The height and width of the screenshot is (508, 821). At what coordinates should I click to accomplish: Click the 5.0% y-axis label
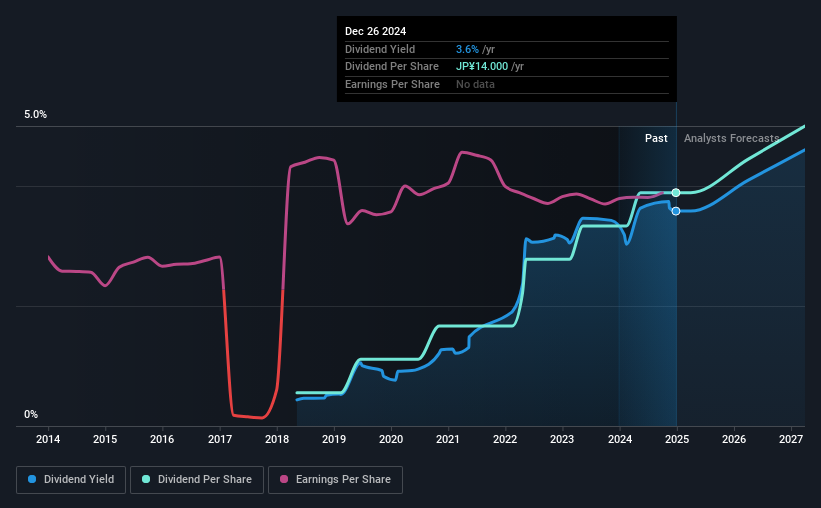click(x=35, y=115)
